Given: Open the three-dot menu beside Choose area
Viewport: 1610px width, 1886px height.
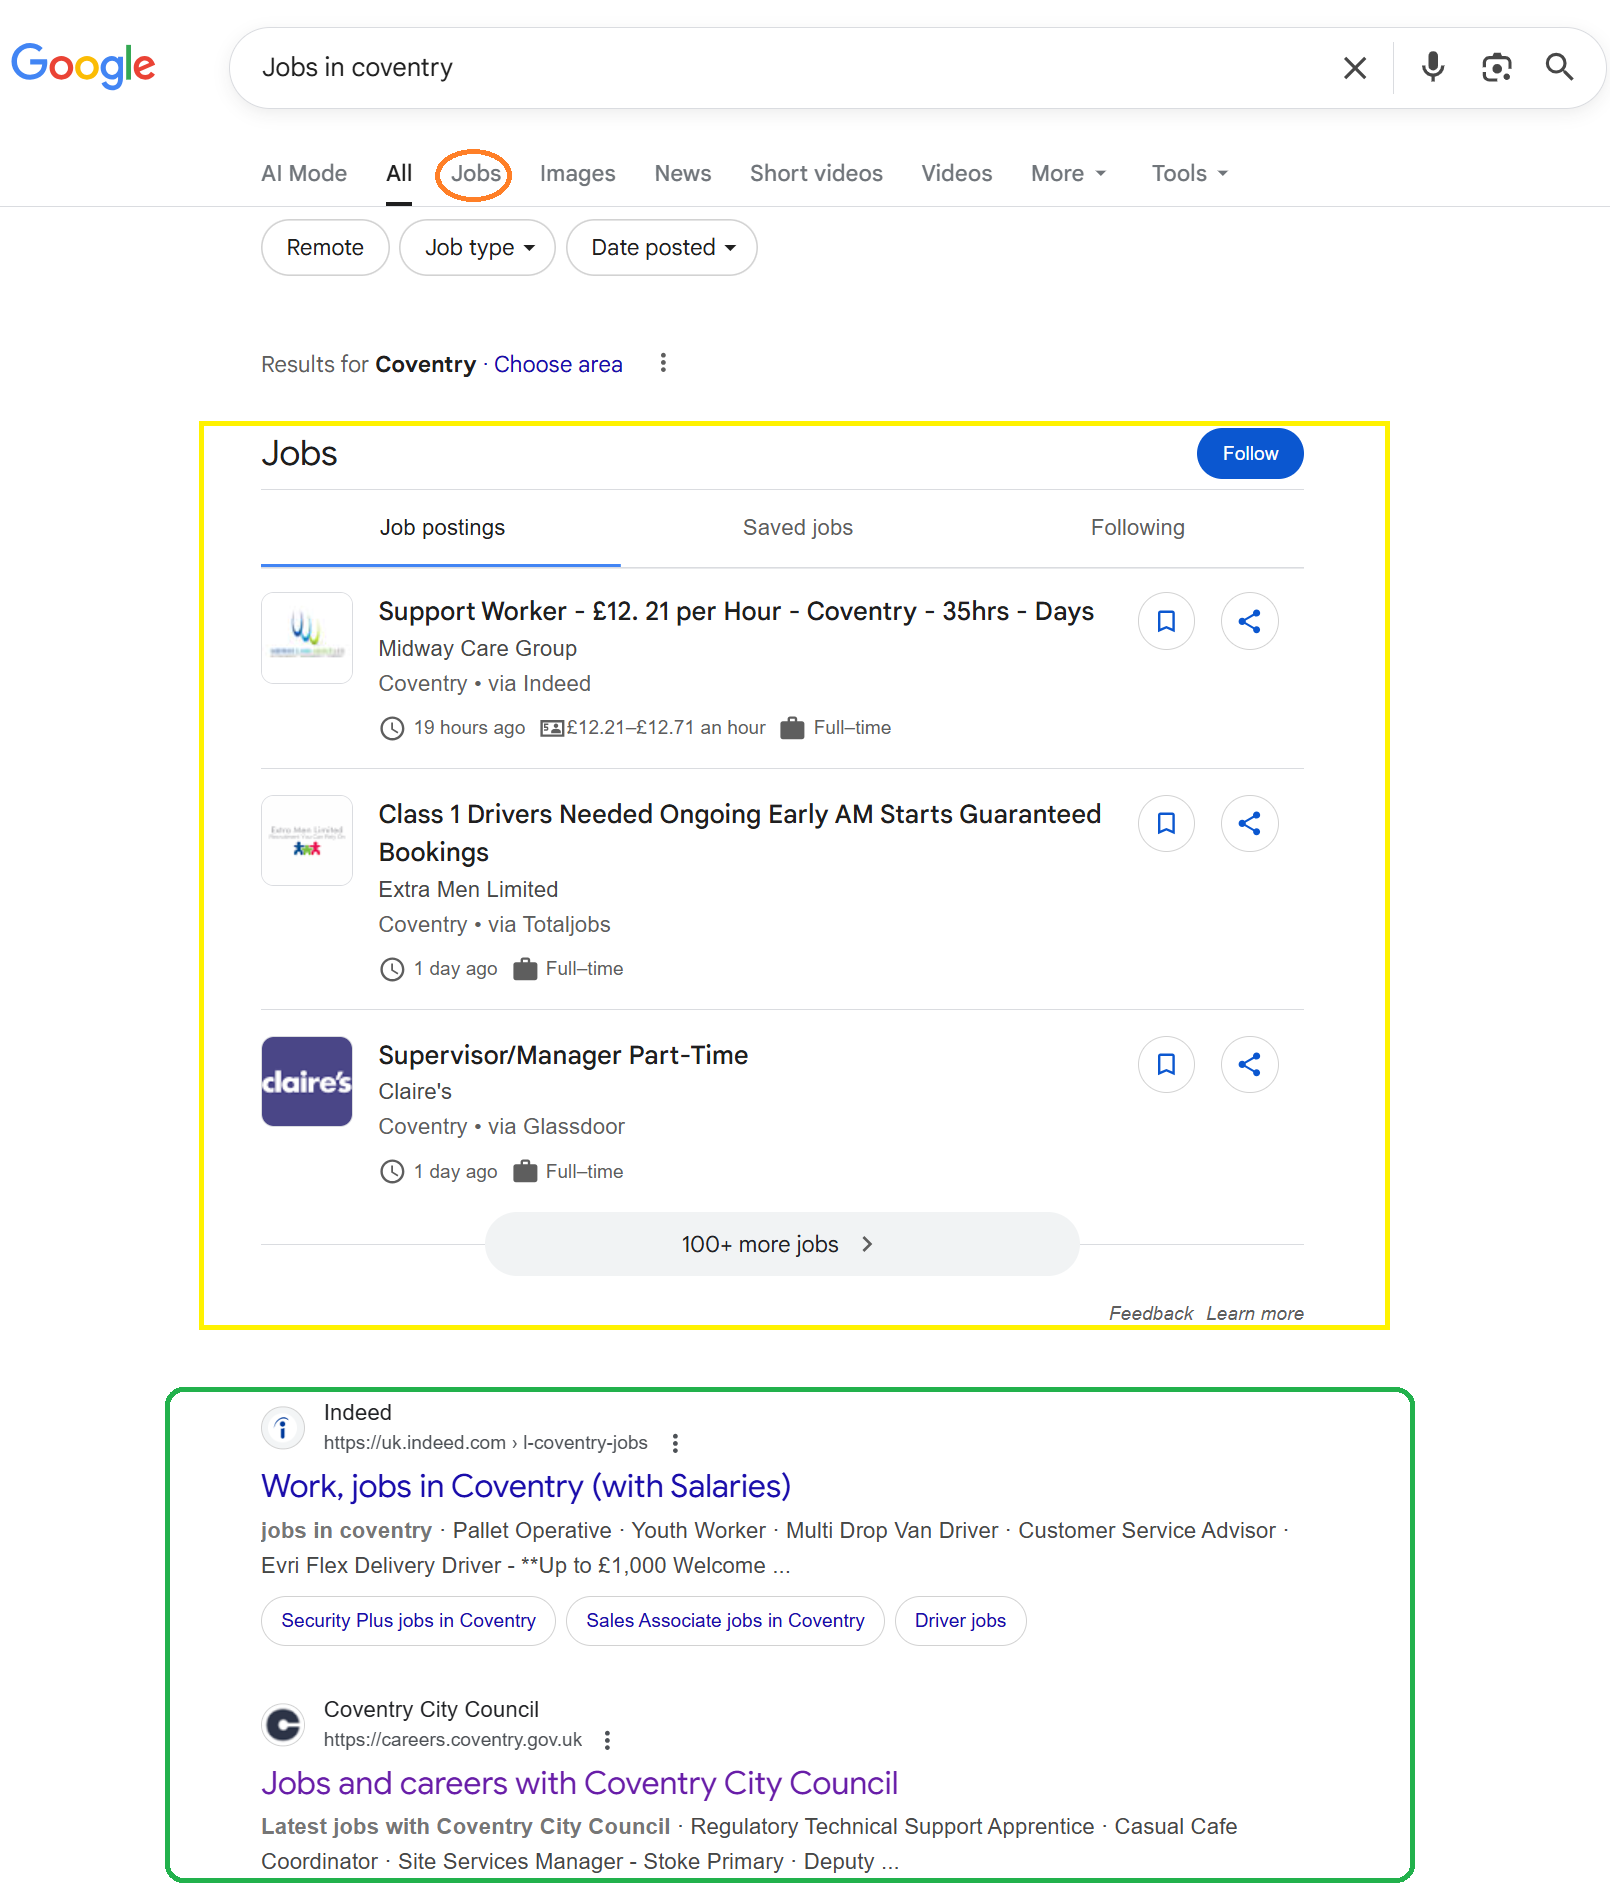Looking at the screenshot, I should [x=663, y=363].
